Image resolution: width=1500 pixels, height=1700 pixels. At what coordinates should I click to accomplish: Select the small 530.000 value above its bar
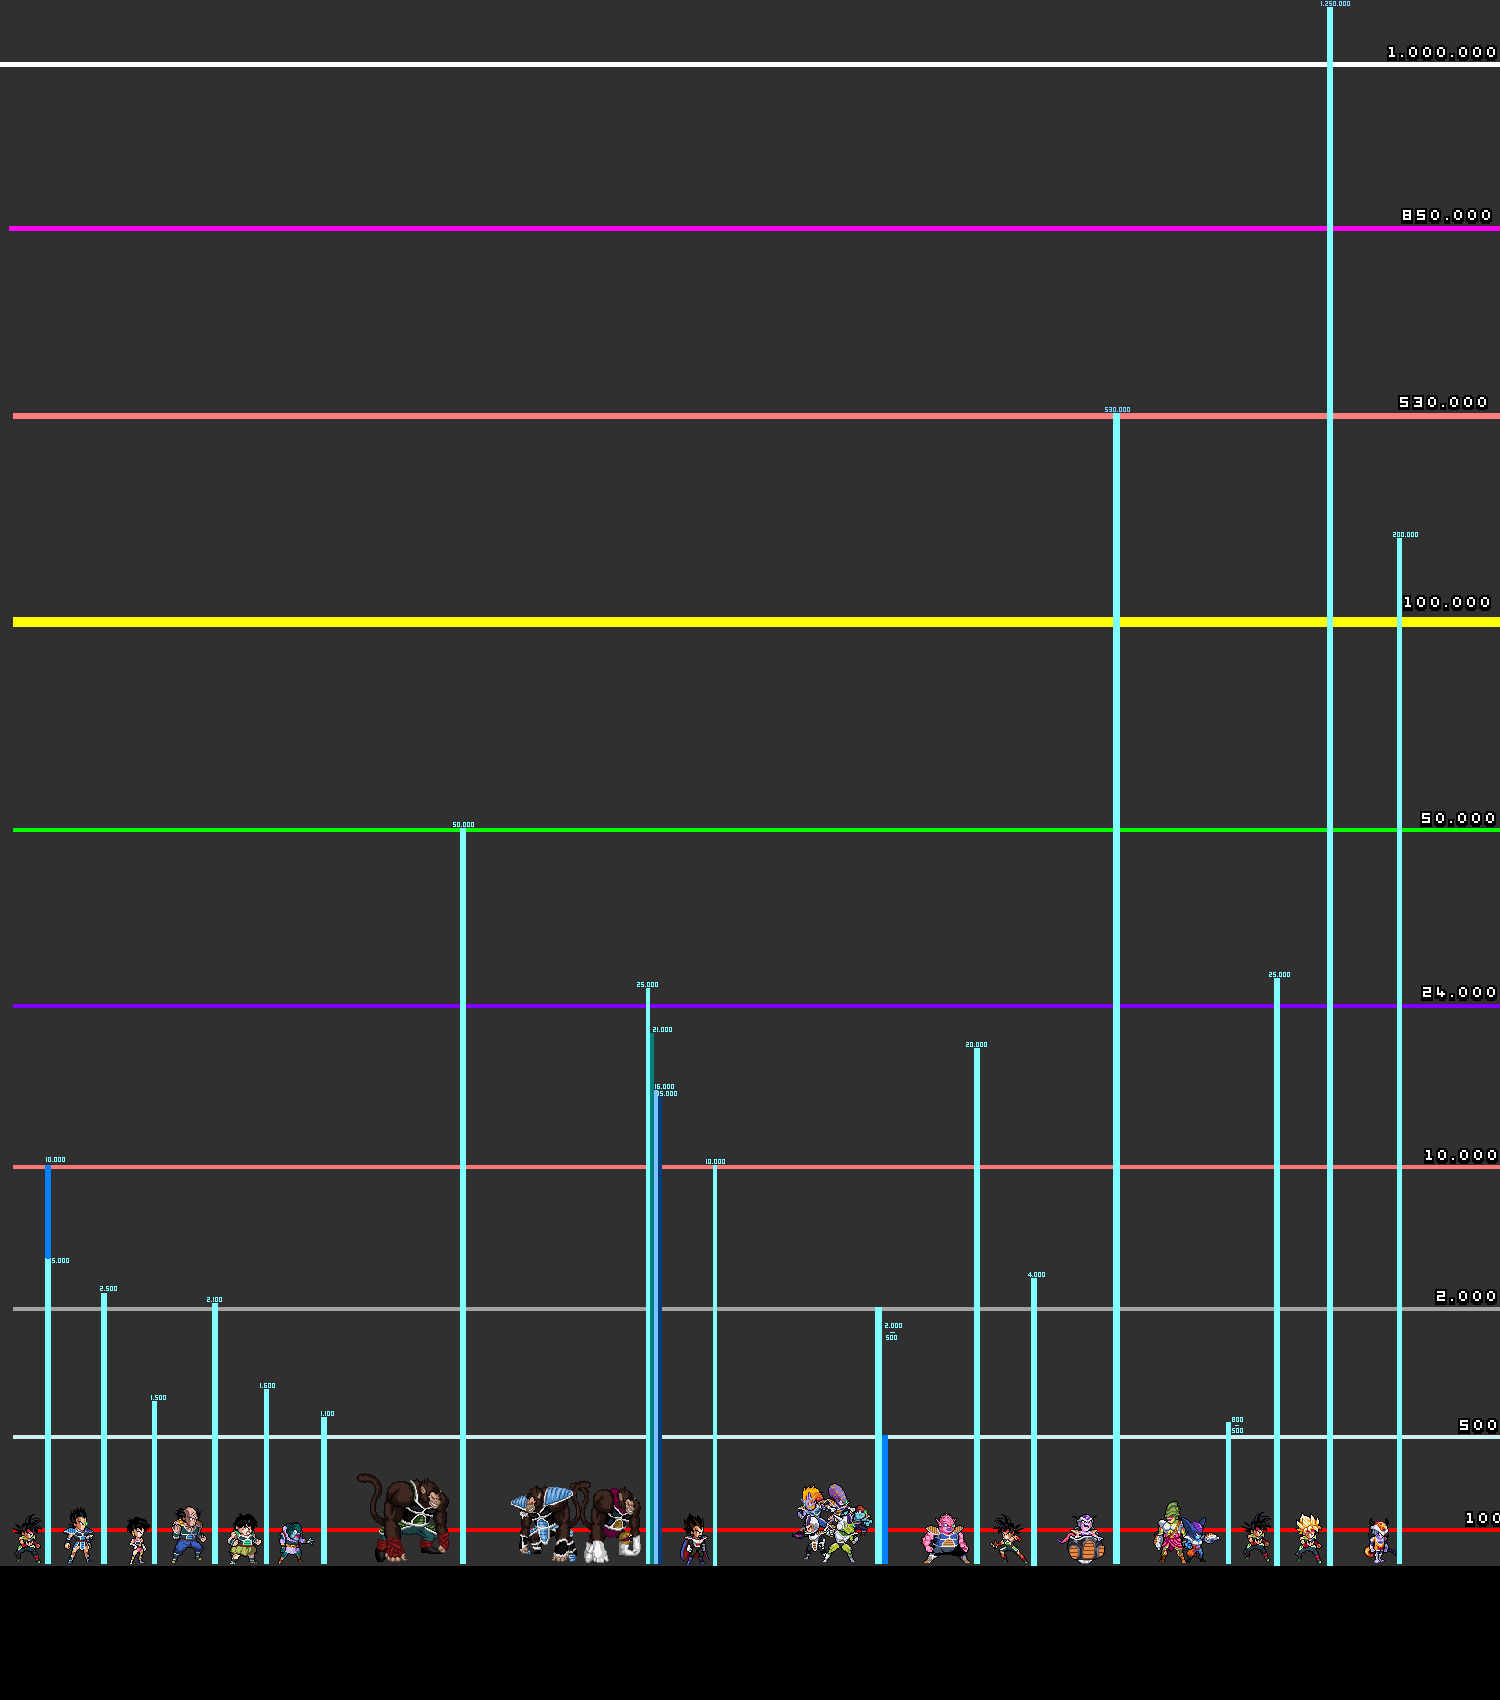click(1117, 410)
